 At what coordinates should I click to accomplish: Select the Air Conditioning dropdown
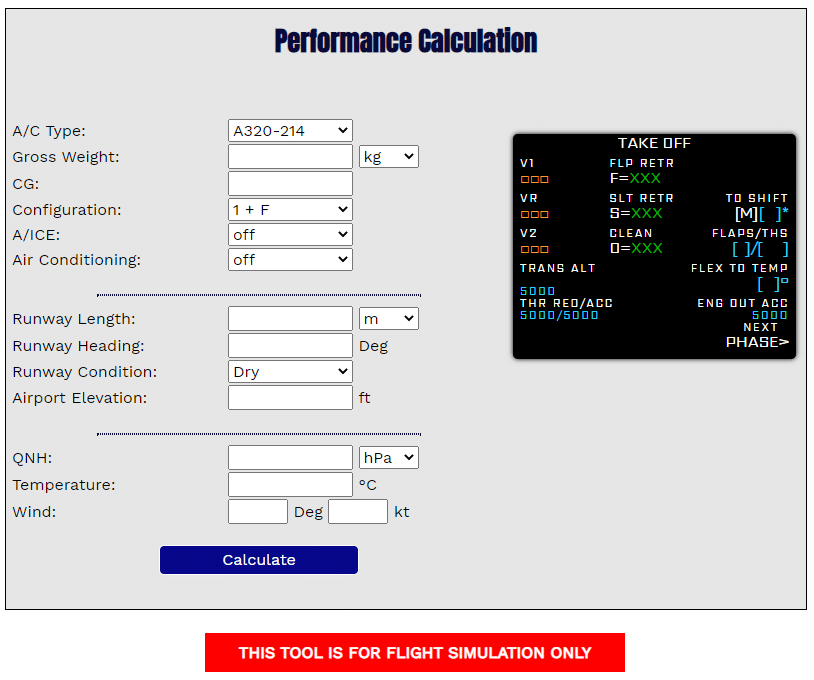pyautogui.click(x=290, y=260)
